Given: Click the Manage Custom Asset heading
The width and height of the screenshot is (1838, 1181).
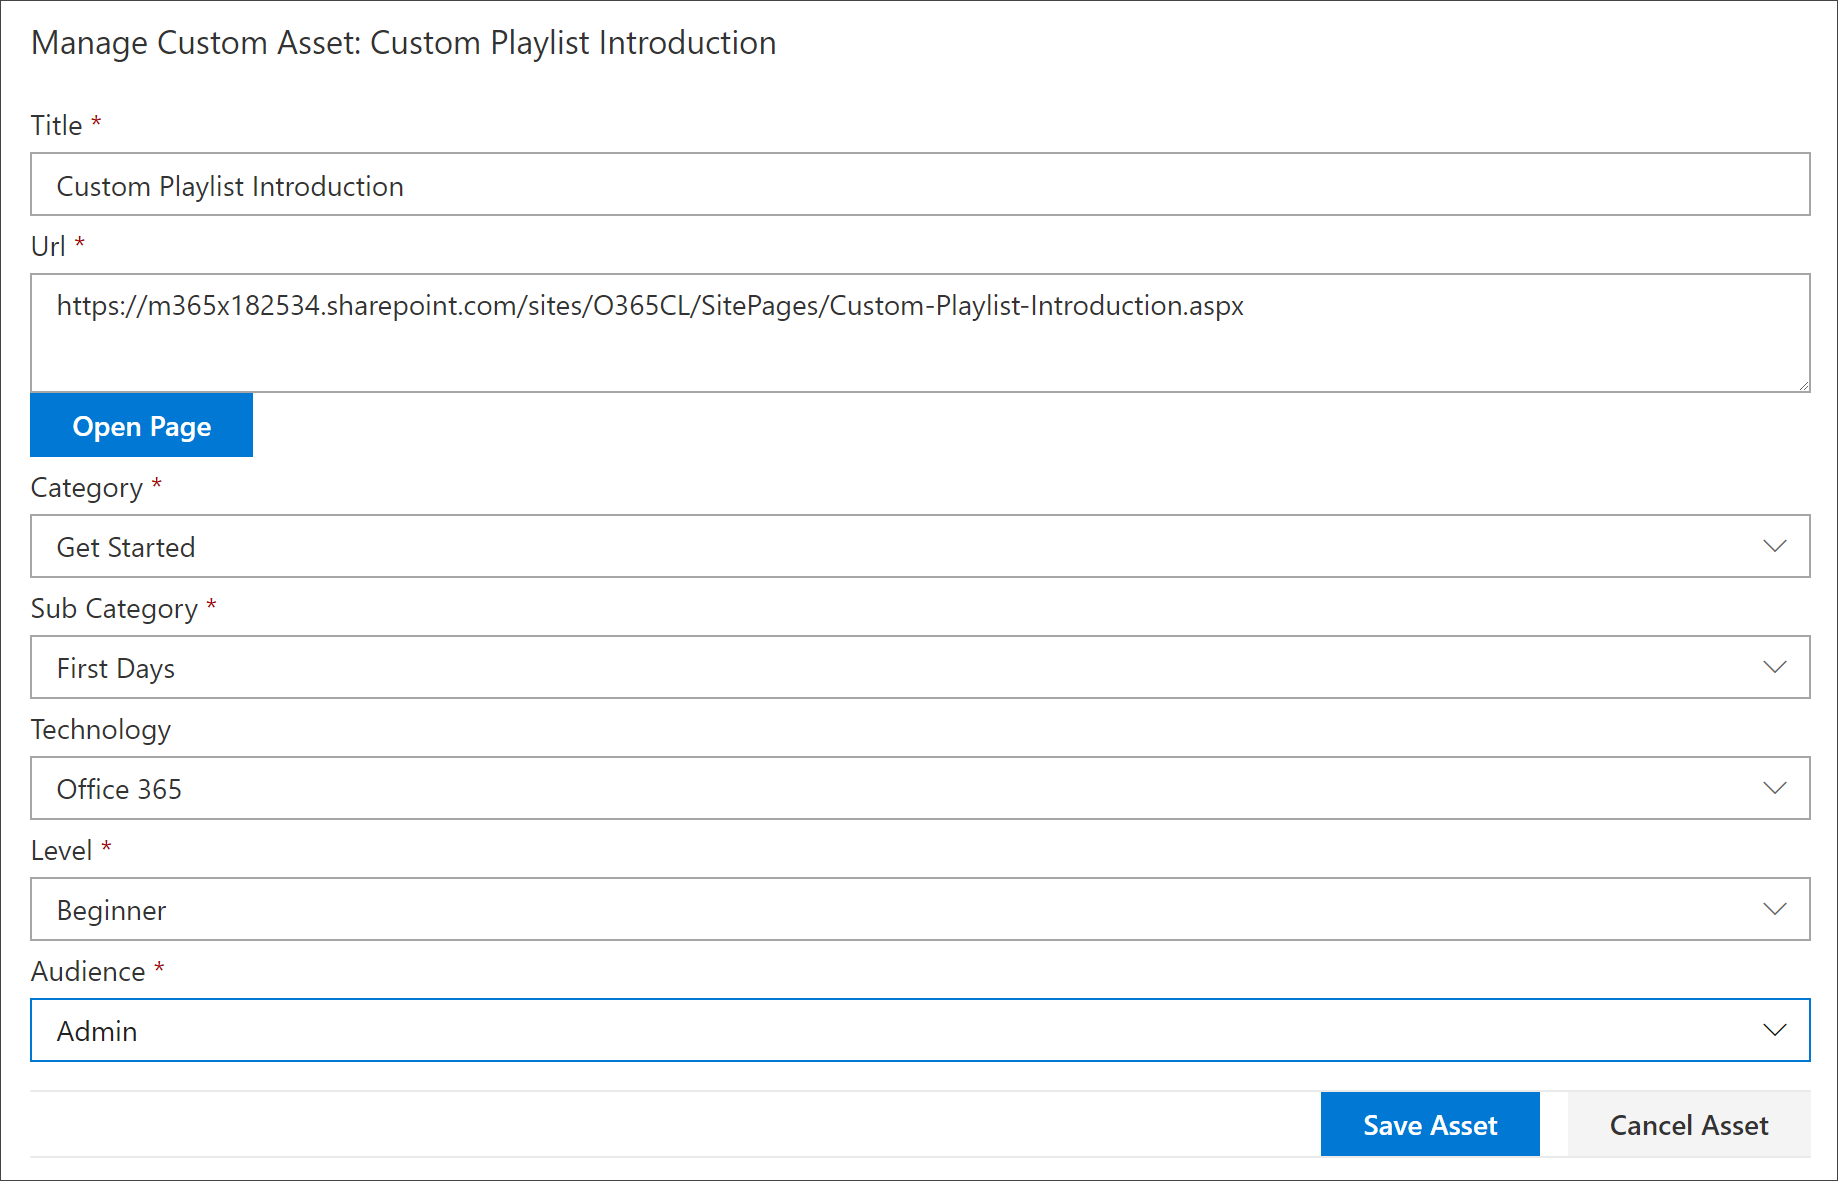Looking at the screenshot, I should pyautogui.click(x=404, y=42).
